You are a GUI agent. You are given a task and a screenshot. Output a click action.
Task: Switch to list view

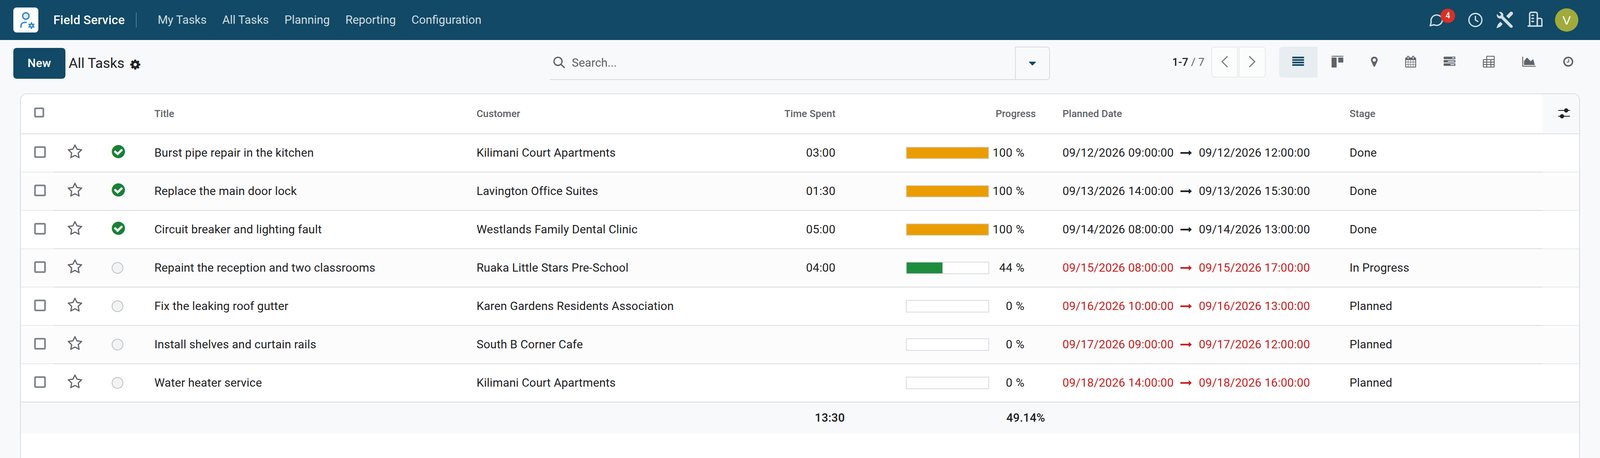[x=1298, y=62]
